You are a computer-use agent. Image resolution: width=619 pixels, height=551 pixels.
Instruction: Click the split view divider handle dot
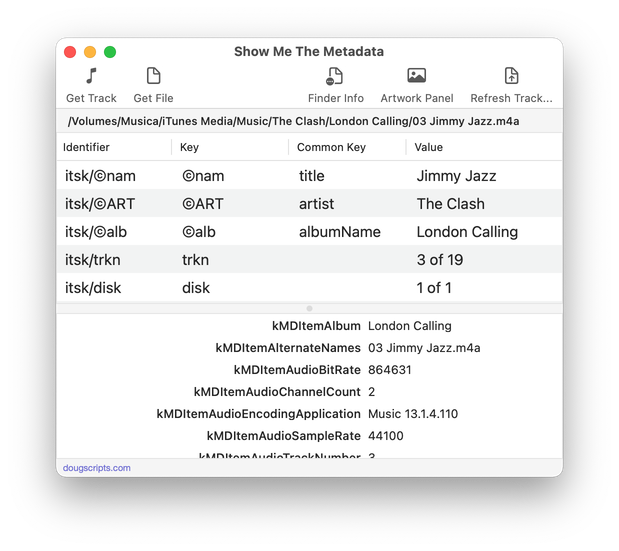point(310,308)
